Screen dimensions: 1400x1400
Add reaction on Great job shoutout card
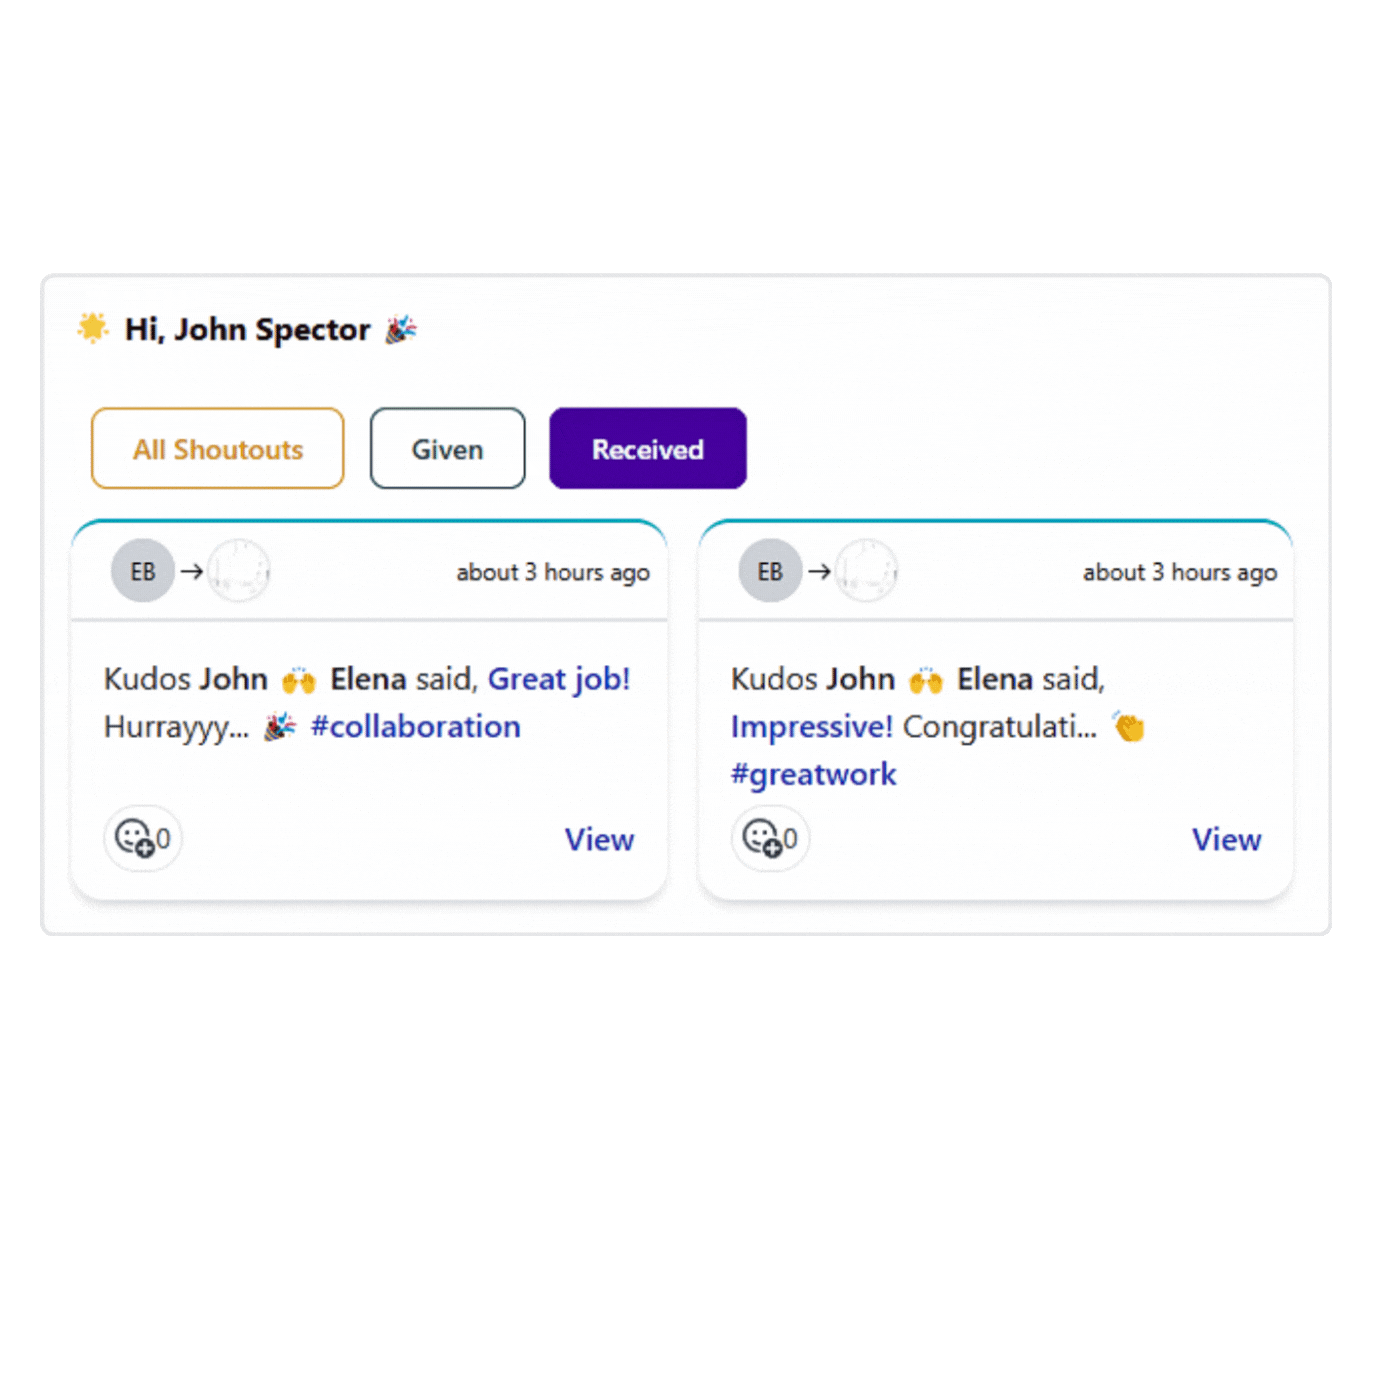[142, 838]
